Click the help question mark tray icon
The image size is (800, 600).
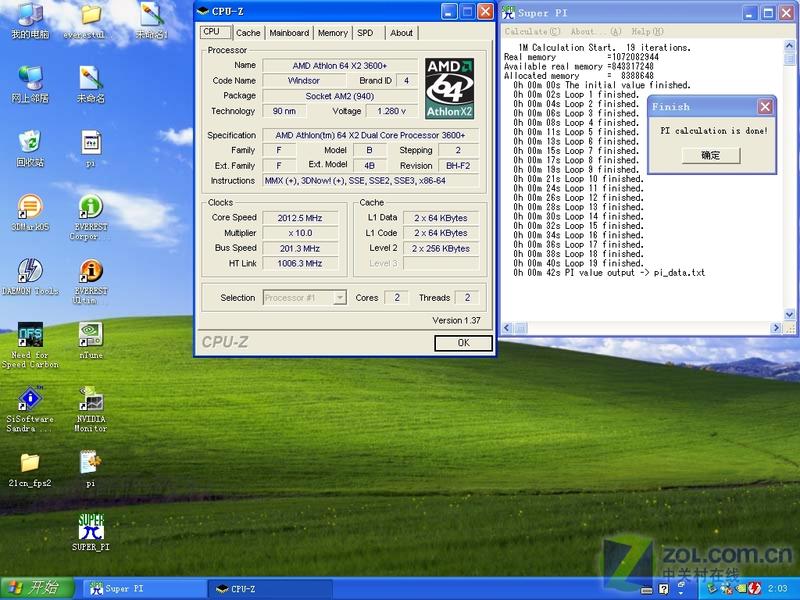coord(663,589)
